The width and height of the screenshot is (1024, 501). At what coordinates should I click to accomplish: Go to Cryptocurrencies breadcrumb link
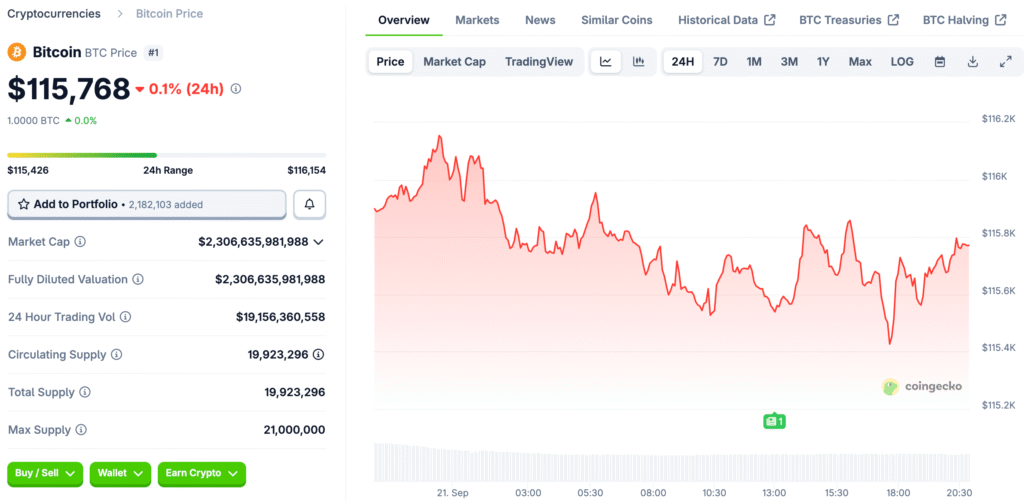tap(54, 14)
